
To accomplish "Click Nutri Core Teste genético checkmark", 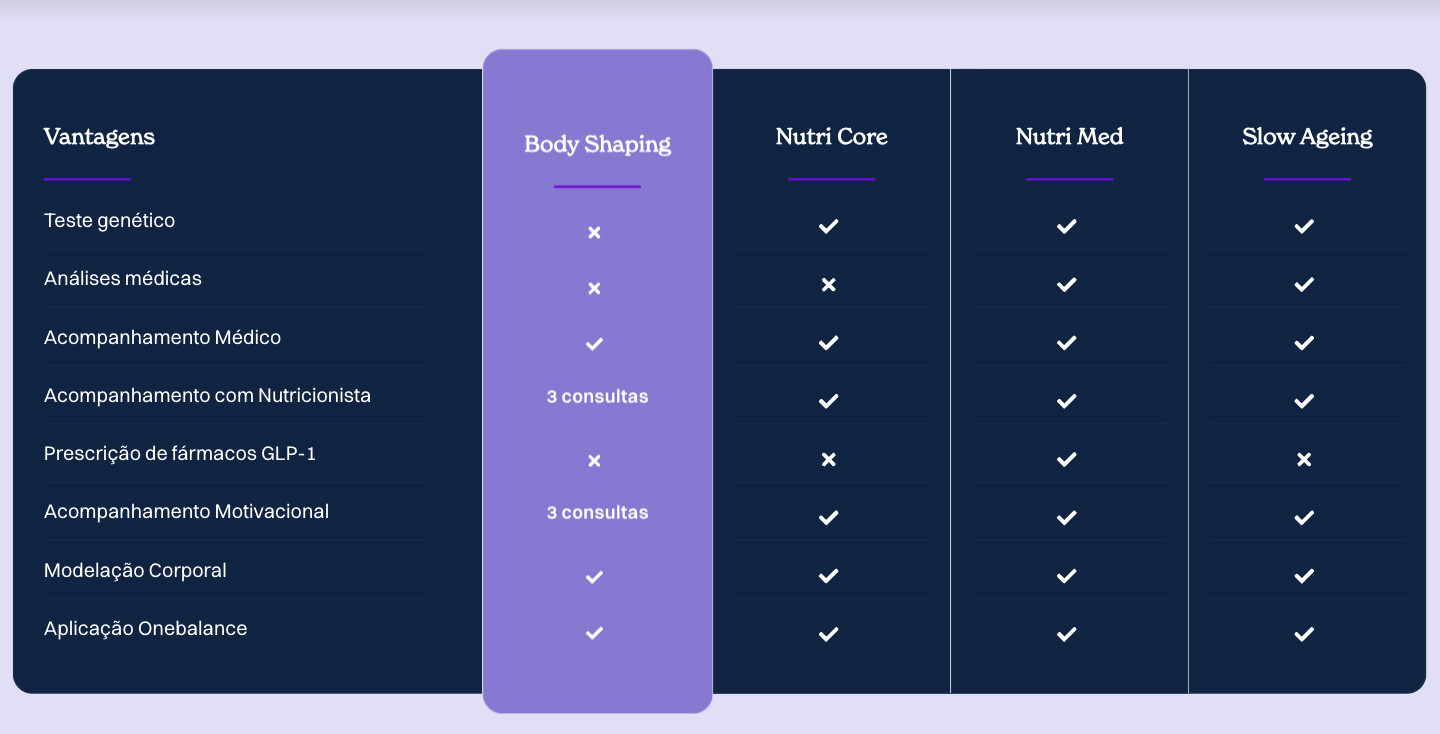I will [828, 227].
